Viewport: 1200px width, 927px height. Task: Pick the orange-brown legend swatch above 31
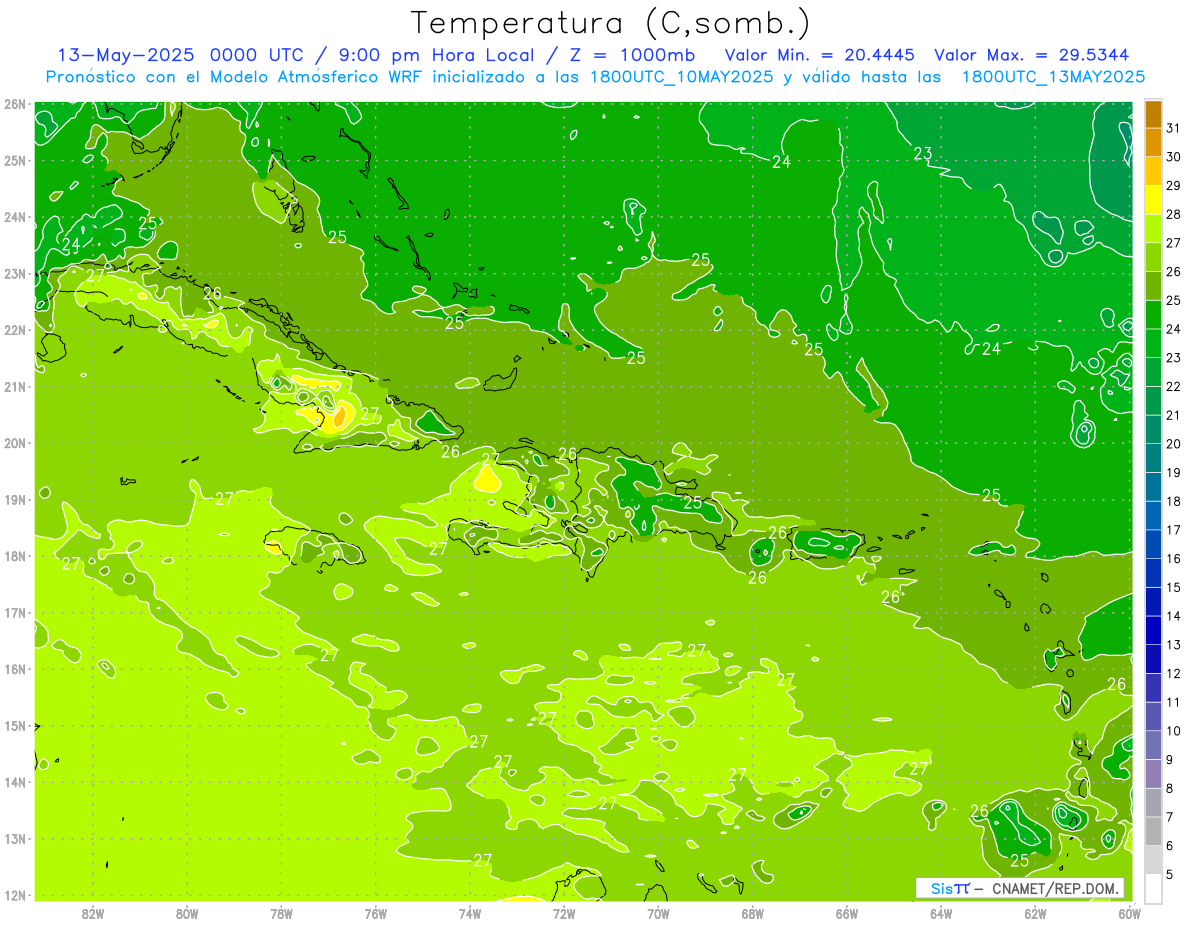coord(1153,114)
